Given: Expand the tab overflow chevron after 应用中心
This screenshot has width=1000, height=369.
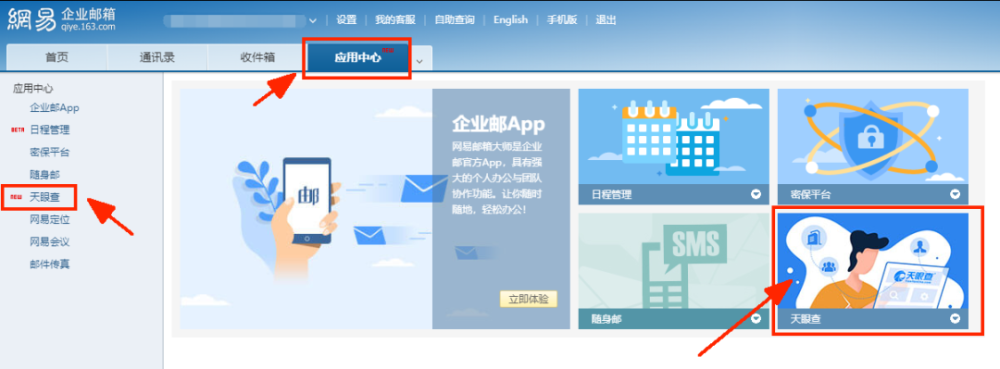Looking at the screenshot, I should (x=420, y=61).
